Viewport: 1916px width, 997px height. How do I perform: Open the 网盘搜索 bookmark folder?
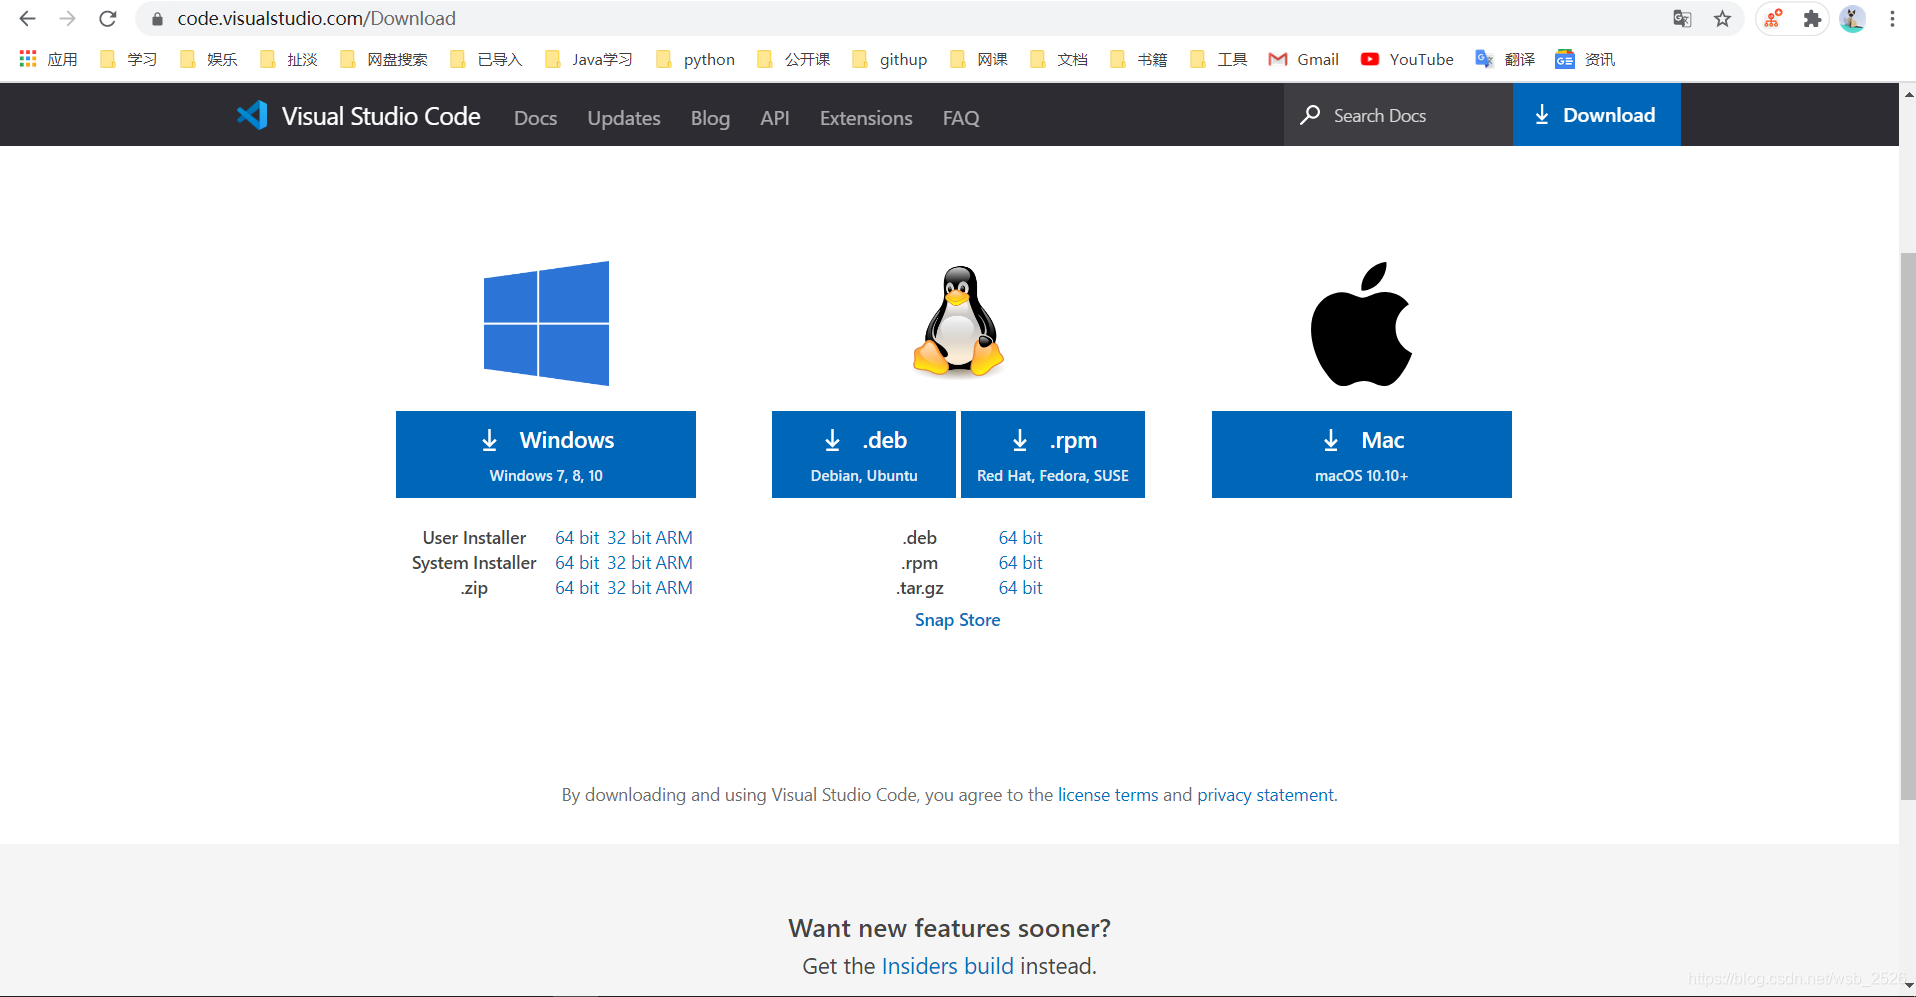[x=384, y=59]
